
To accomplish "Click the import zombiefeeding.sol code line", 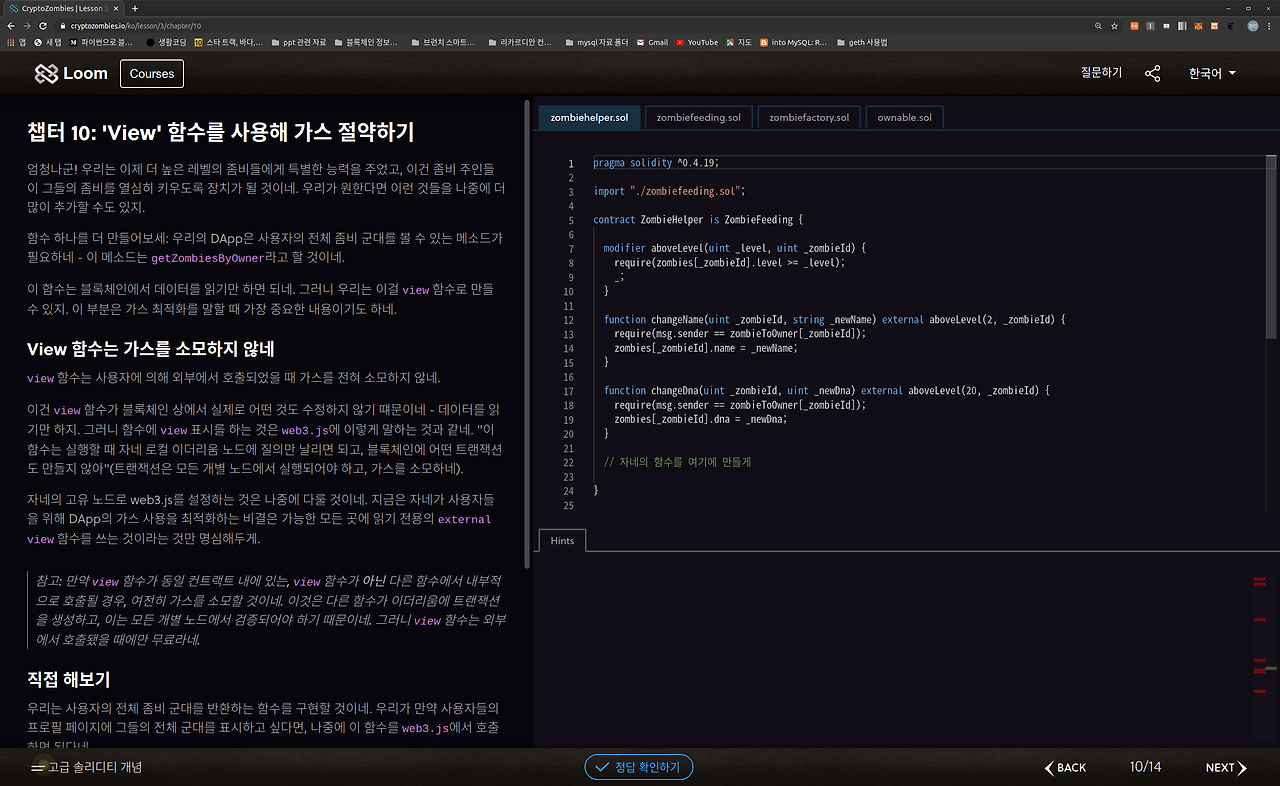I will 669,191.
